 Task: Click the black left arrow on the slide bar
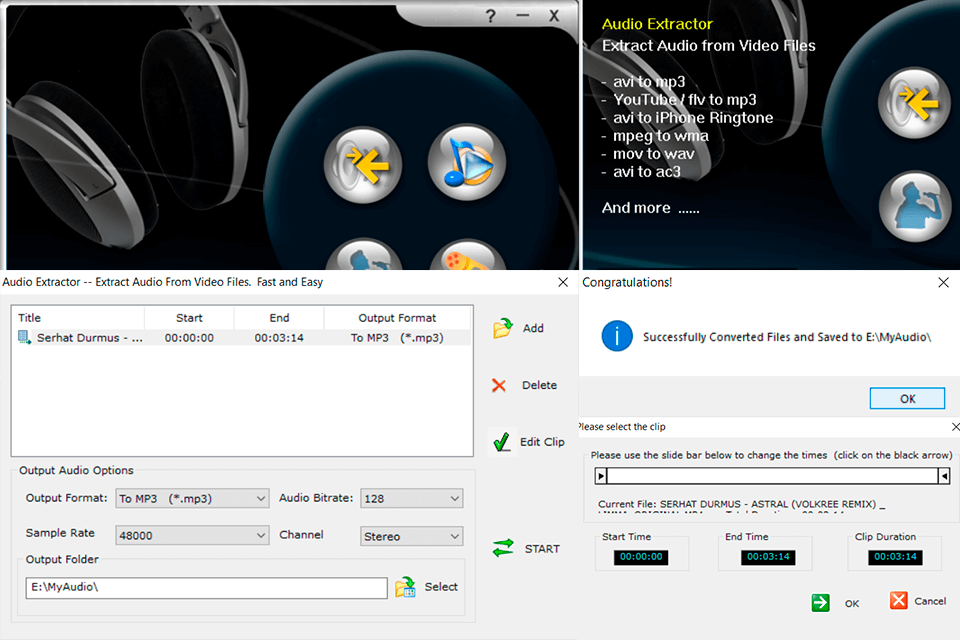(x=601, y=476)
